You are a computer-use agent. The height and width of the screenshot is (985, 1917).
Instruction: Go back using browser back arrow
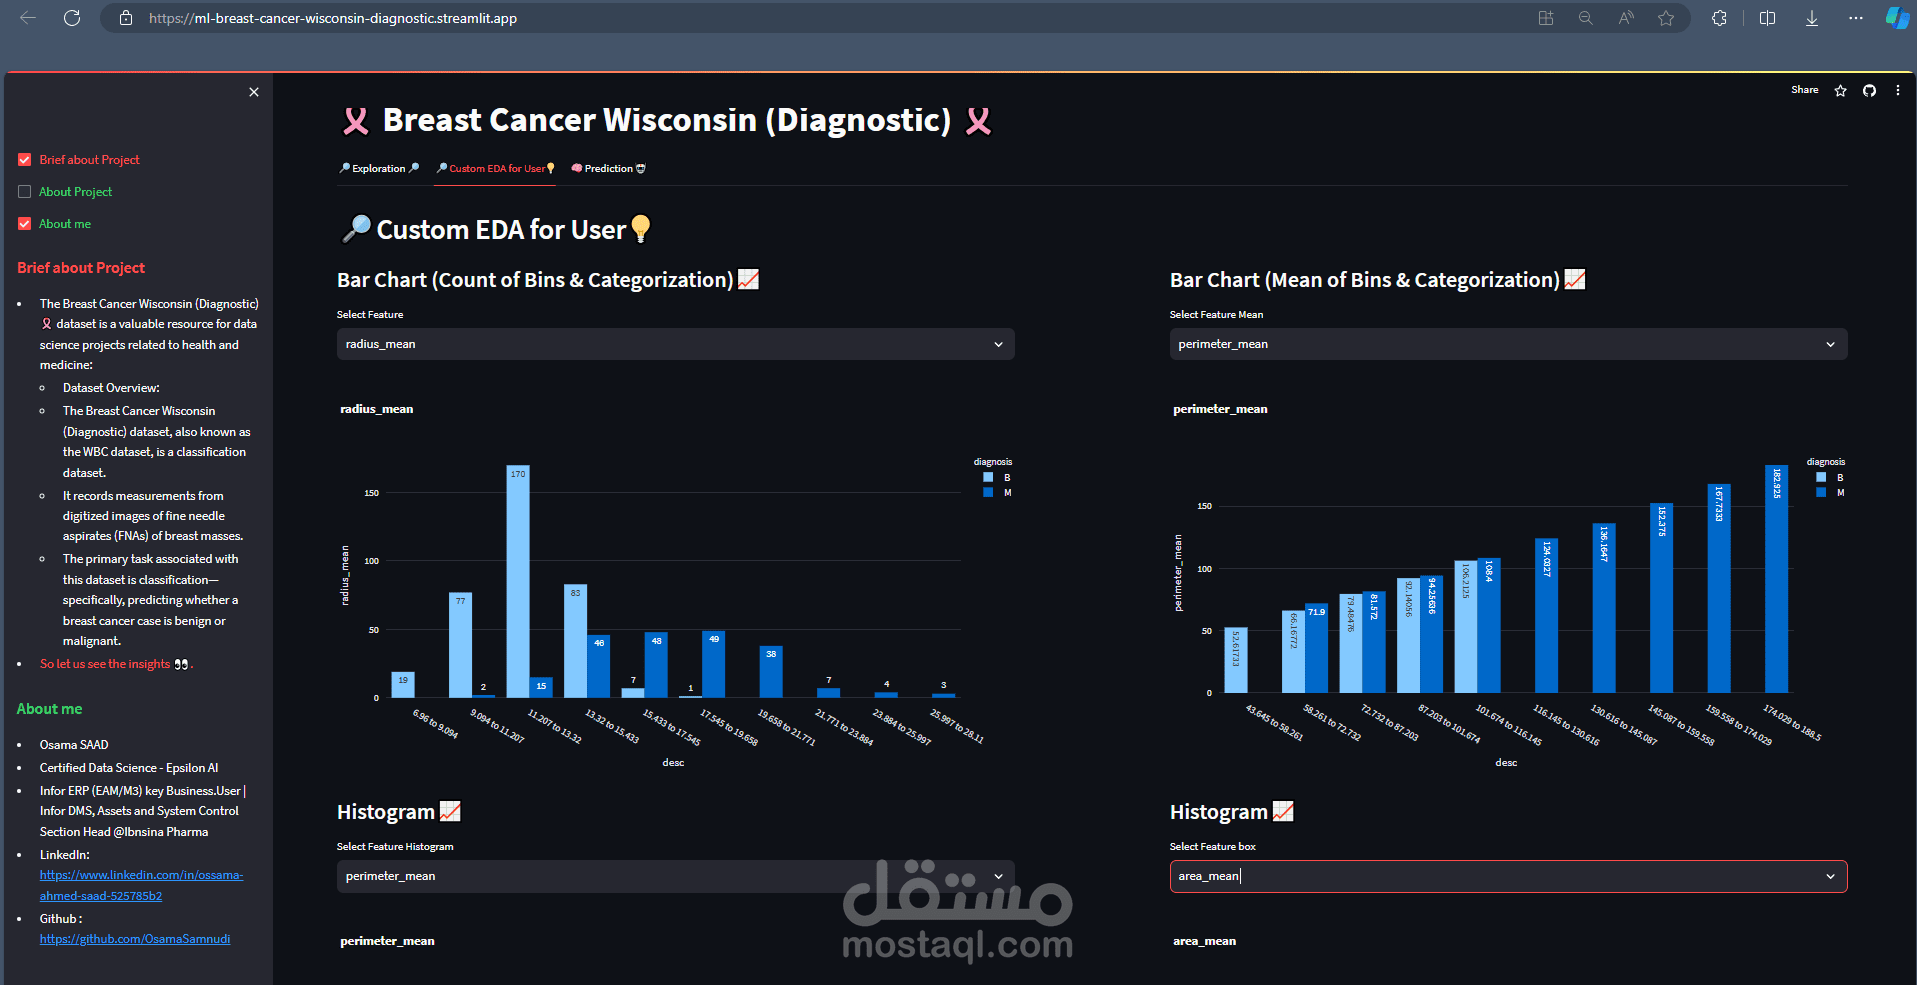coord(28,18)
